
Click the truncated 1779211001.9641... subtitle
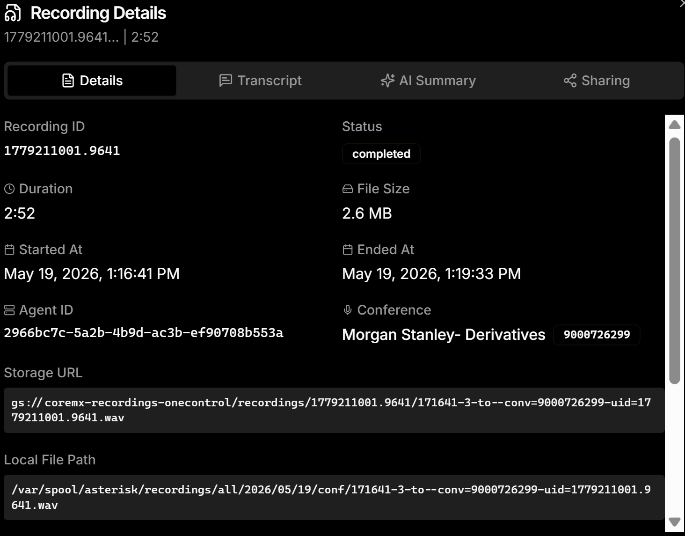click(x=62, y=37)
